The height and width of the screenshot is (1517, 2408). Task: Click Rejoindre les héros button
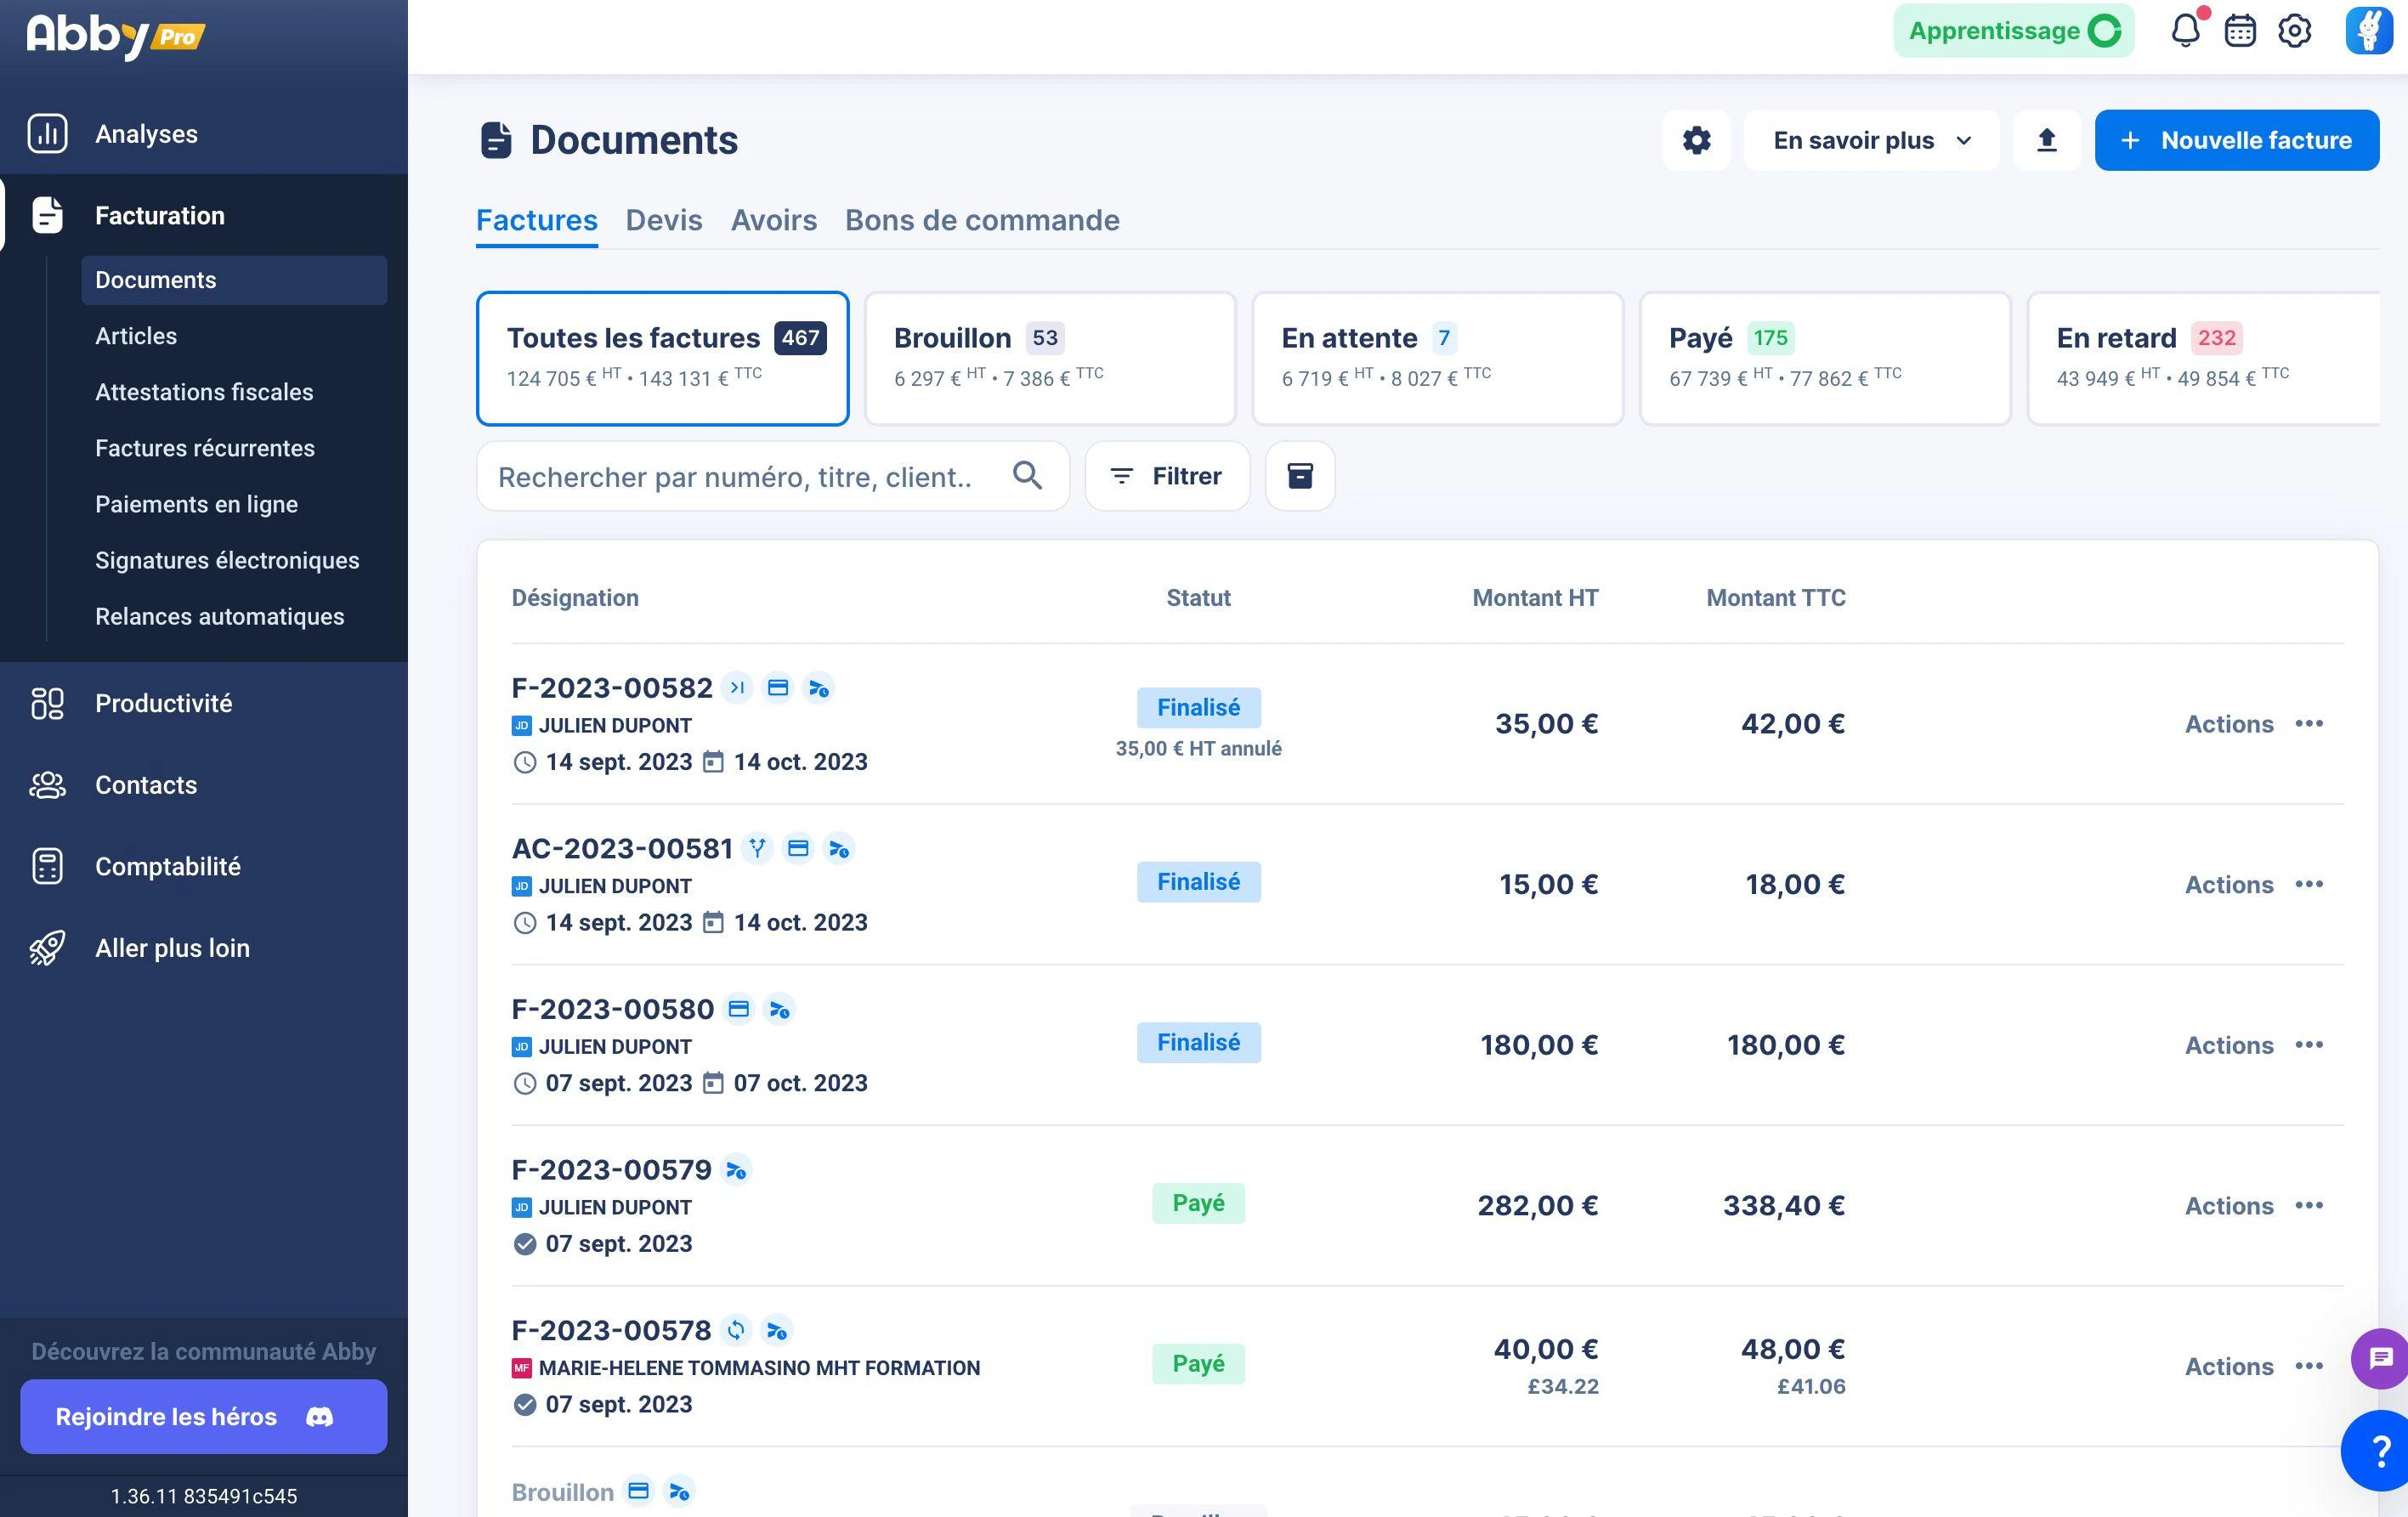click(x=204, y=1416)
